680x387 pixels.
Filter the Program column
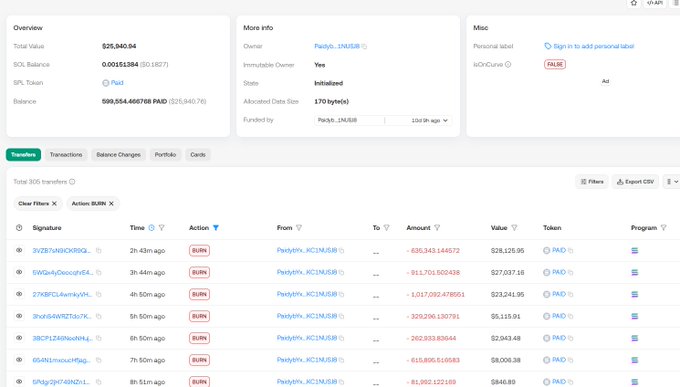(663, 228)
